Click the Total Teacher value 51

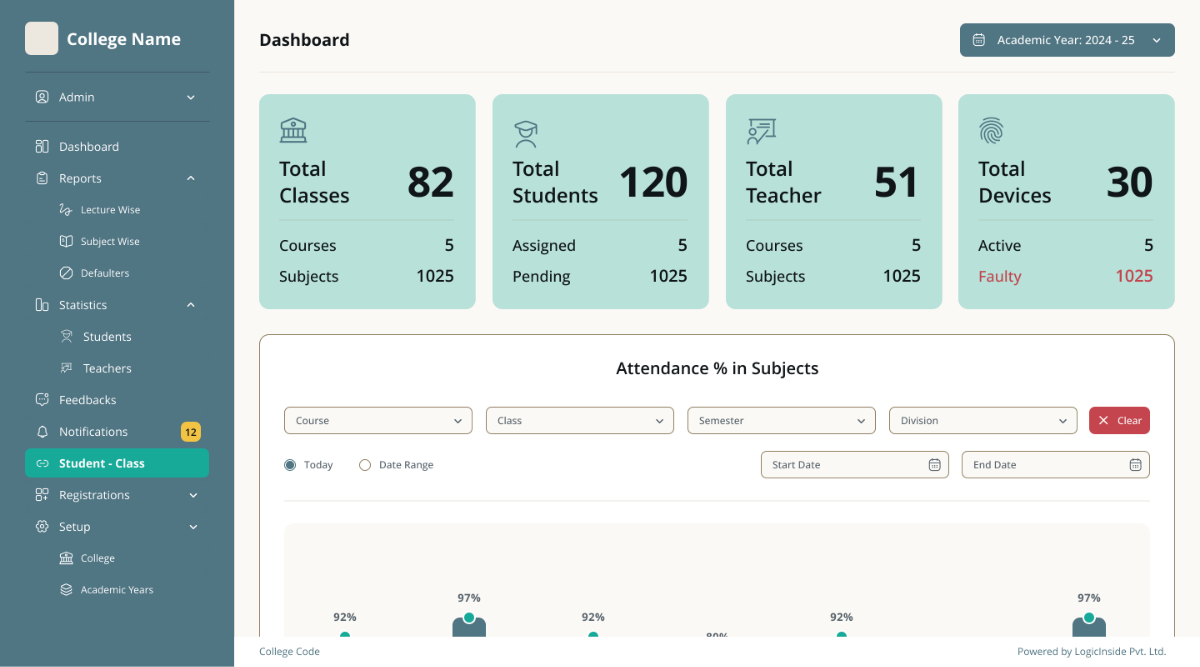[x=896, y=182]
